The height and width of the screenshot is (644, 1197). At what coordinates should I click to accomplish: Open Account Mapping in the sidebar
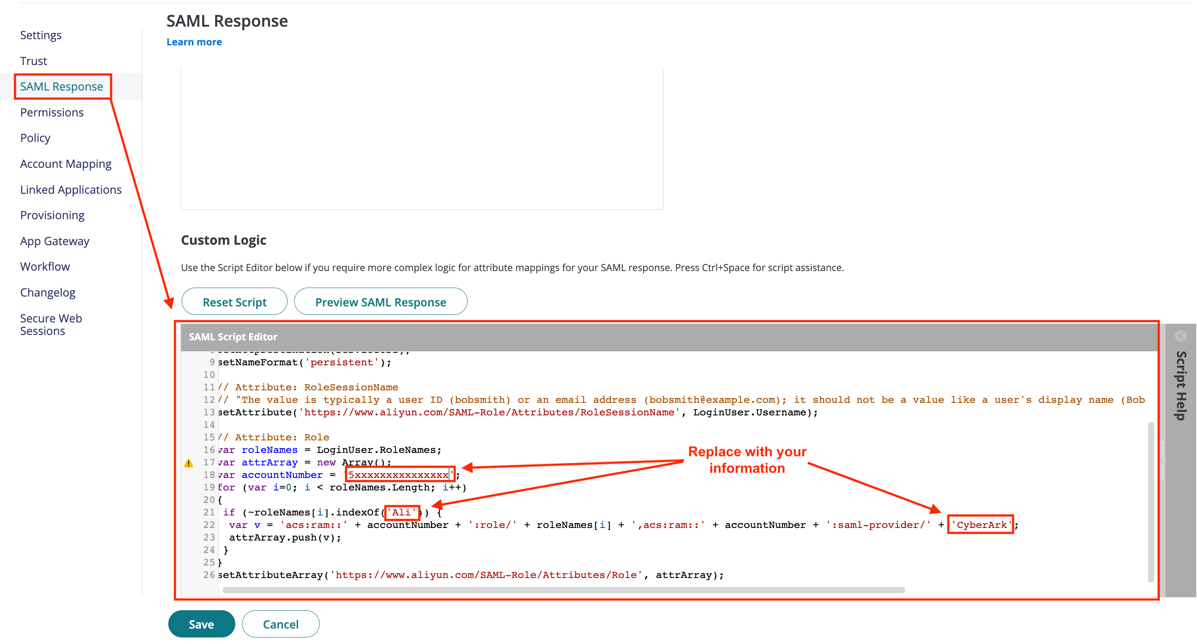[x=66, y=164]
